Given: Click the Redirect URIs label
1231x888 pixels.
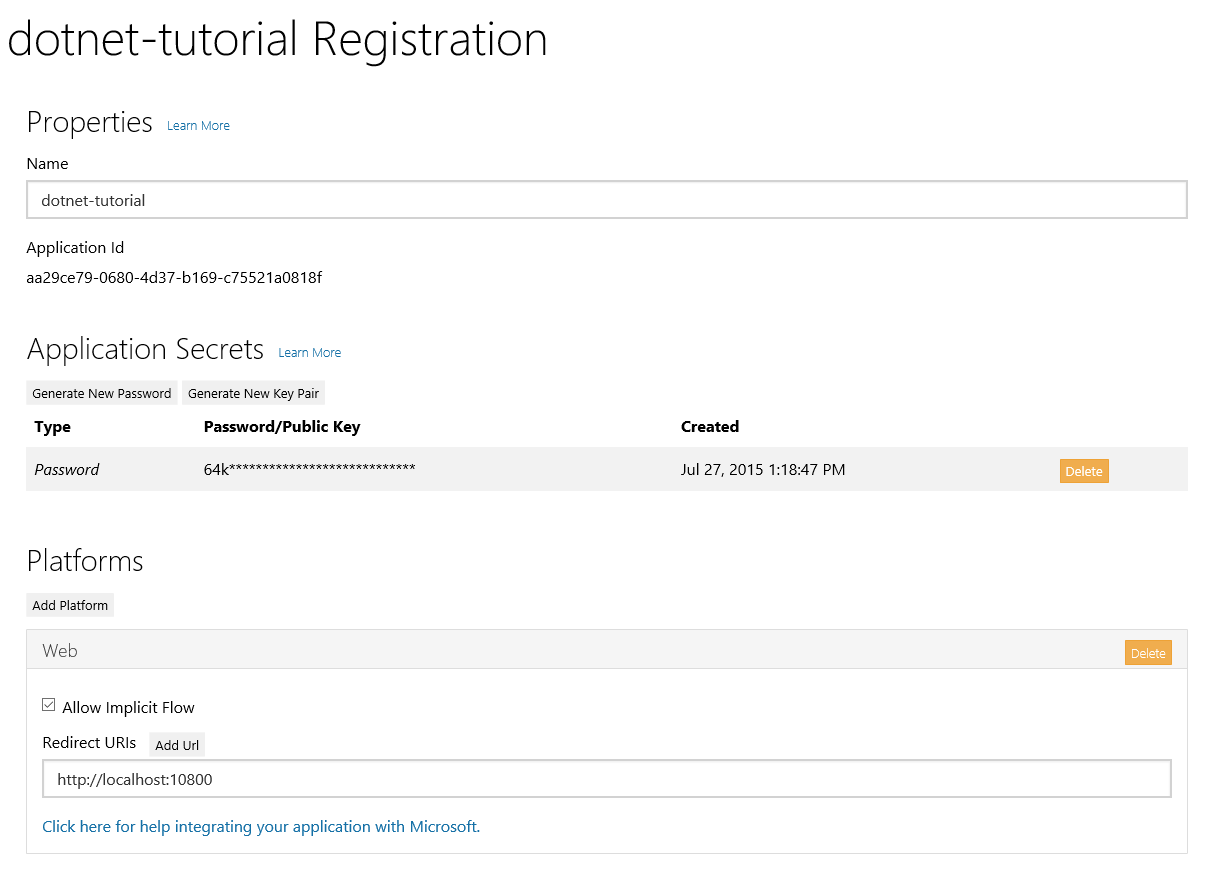Looking at the screenshot, I should pos(89,743).
